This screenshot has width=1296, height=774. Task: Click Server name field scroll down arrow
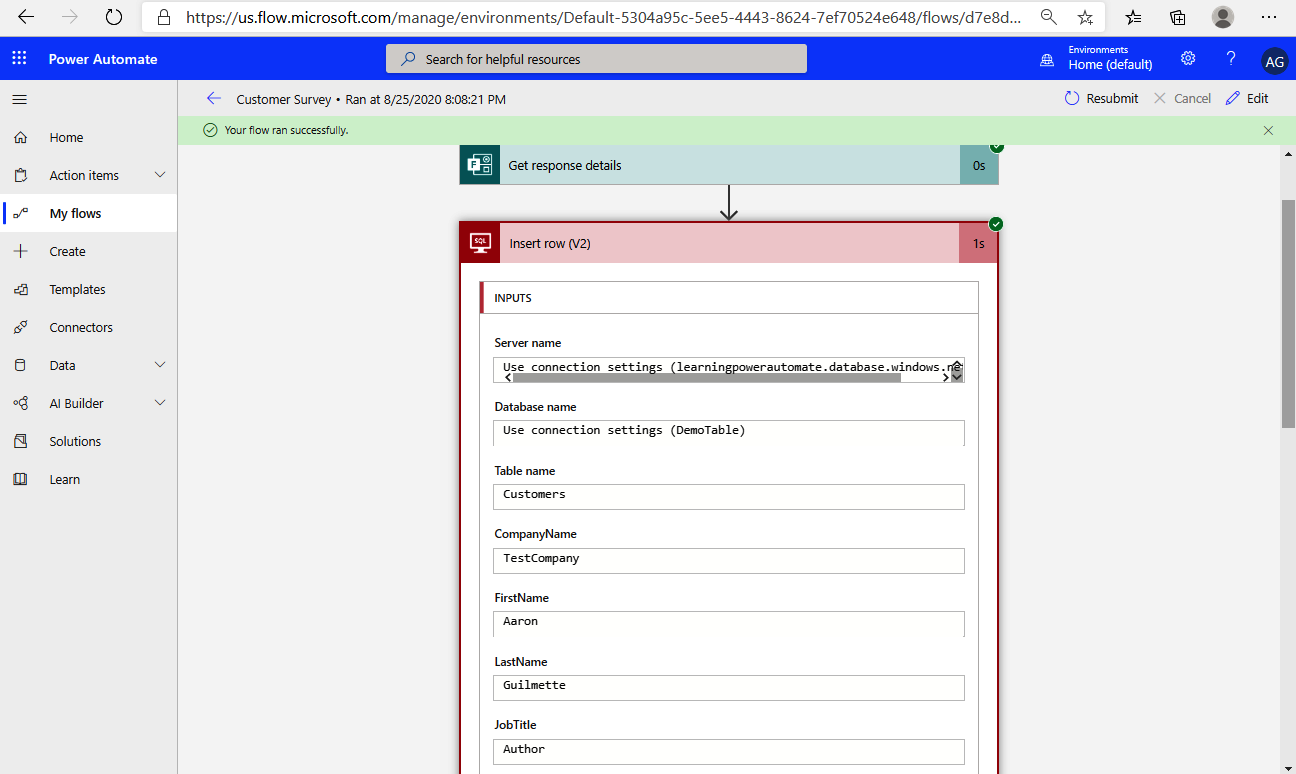(x=957, y=377)
